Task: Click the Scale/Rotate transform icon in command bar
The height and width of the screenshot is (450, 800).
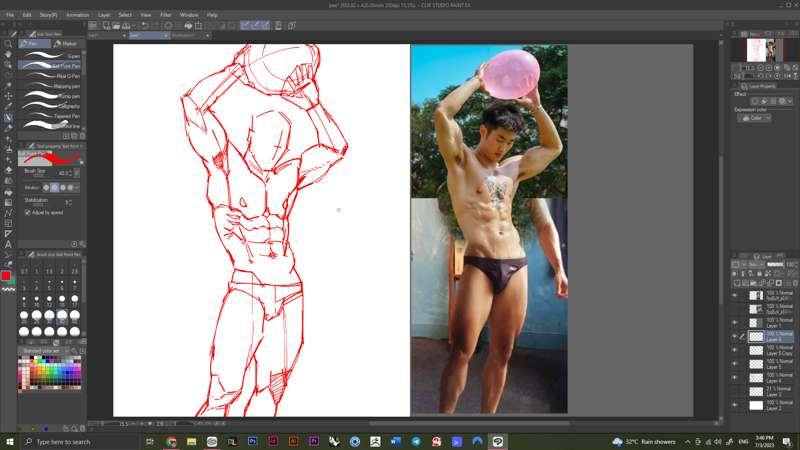Action: pos(198,26)
